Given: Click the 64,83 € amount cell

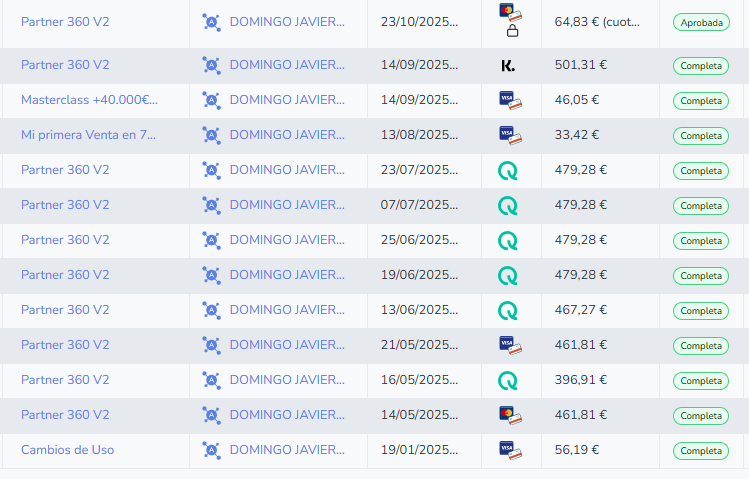Looking at the screenshot, I should click(597, 21).
